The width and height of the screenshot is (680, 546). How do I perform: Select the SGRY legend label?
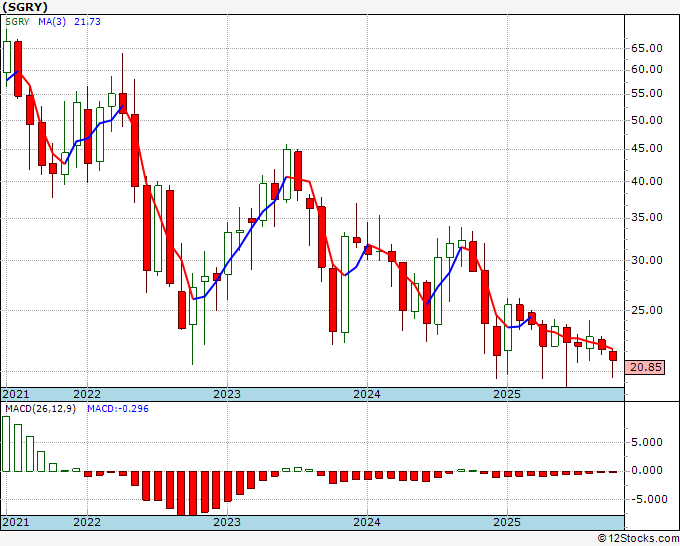pos(17,22)
